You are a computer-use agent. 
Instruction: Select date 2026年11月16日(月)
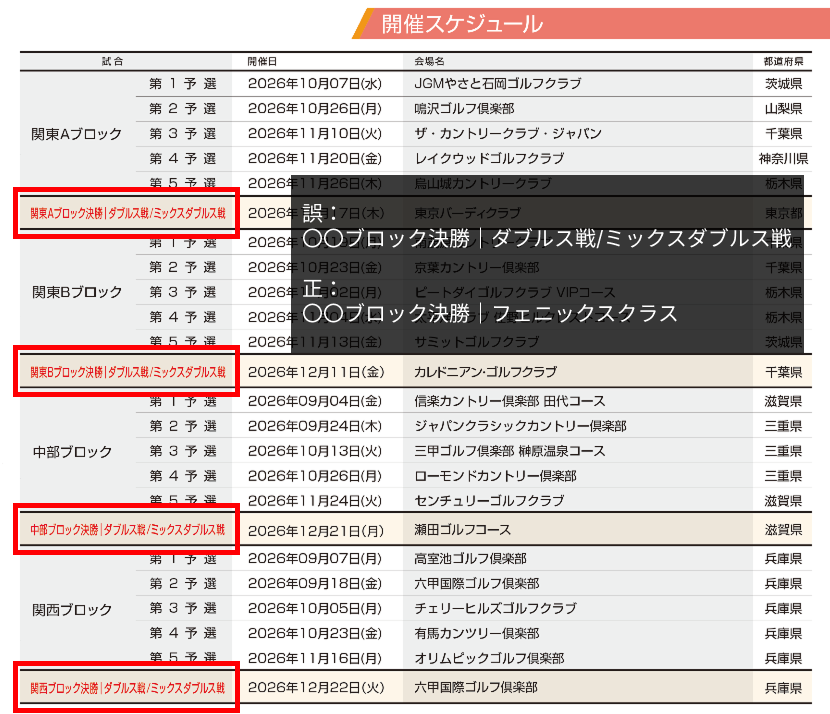[x=315, y=658]
